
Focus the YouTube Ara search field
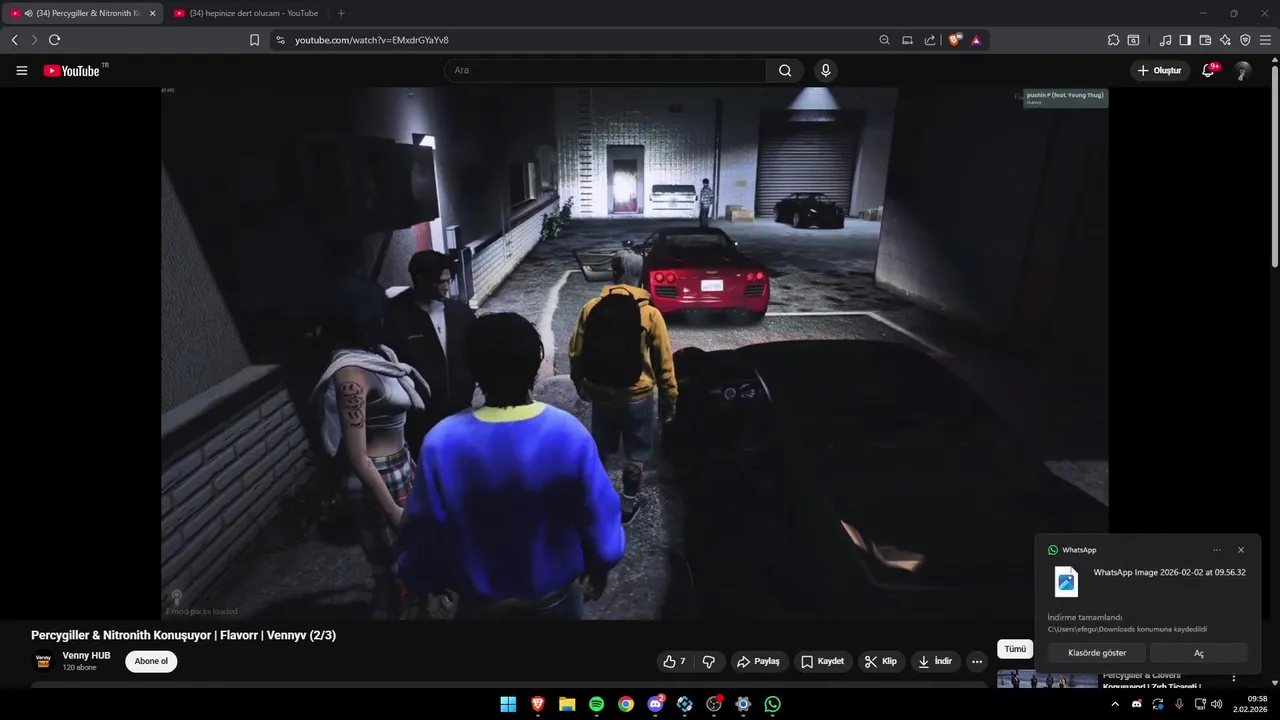coord(605,70)
